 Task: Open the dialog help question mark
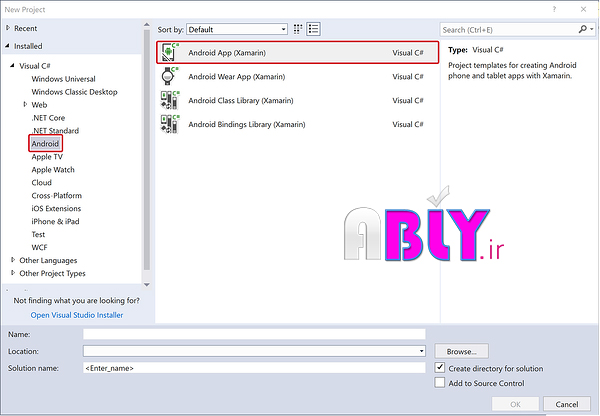pyautogui.click(x=554, y=9)
